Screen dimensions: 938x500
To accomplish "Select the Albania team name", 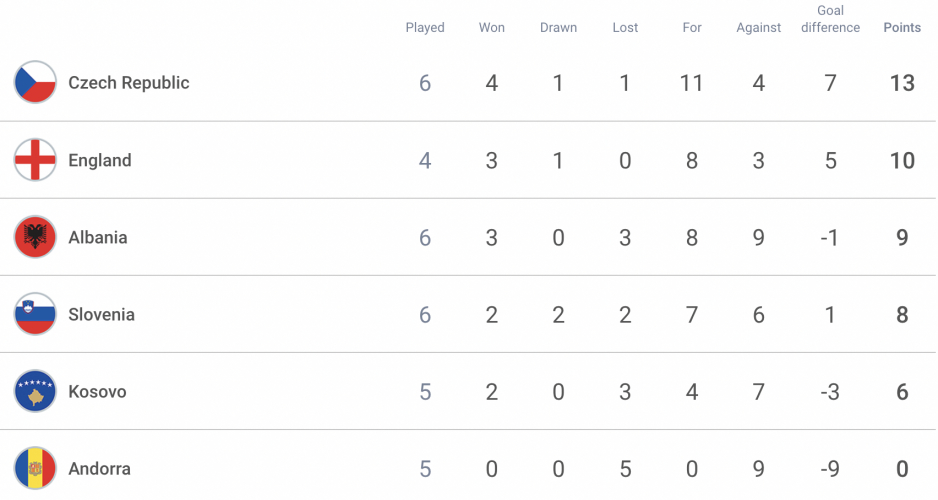I will (x=98, y=237).
